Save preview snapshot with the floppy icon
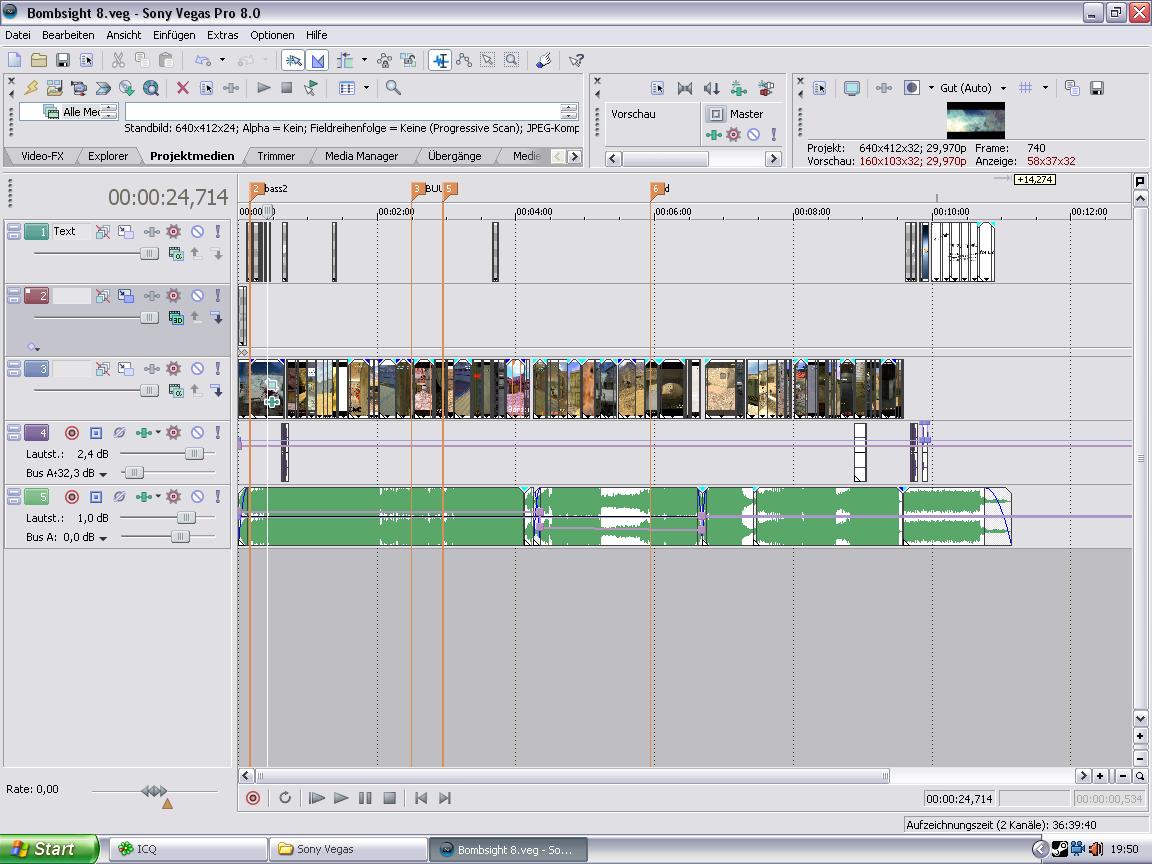This screenshot has height=864, width=1152. pyautogui.click(x=1096, y=88)
